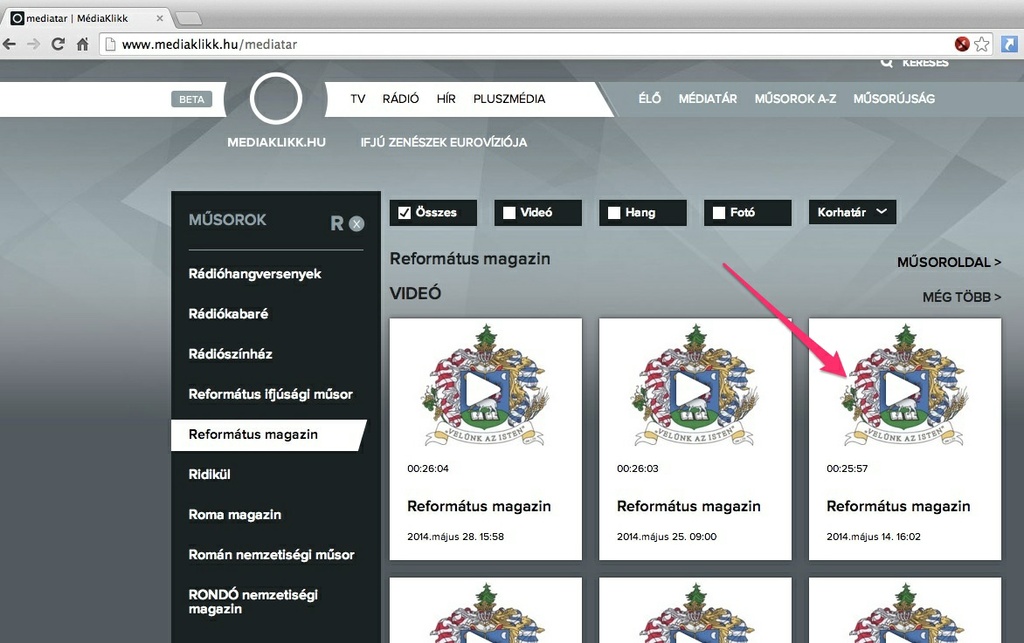Screen dimensions: 1024x643
Task: Select Roma magazin in the show list
Action: [x=234, y=514]
